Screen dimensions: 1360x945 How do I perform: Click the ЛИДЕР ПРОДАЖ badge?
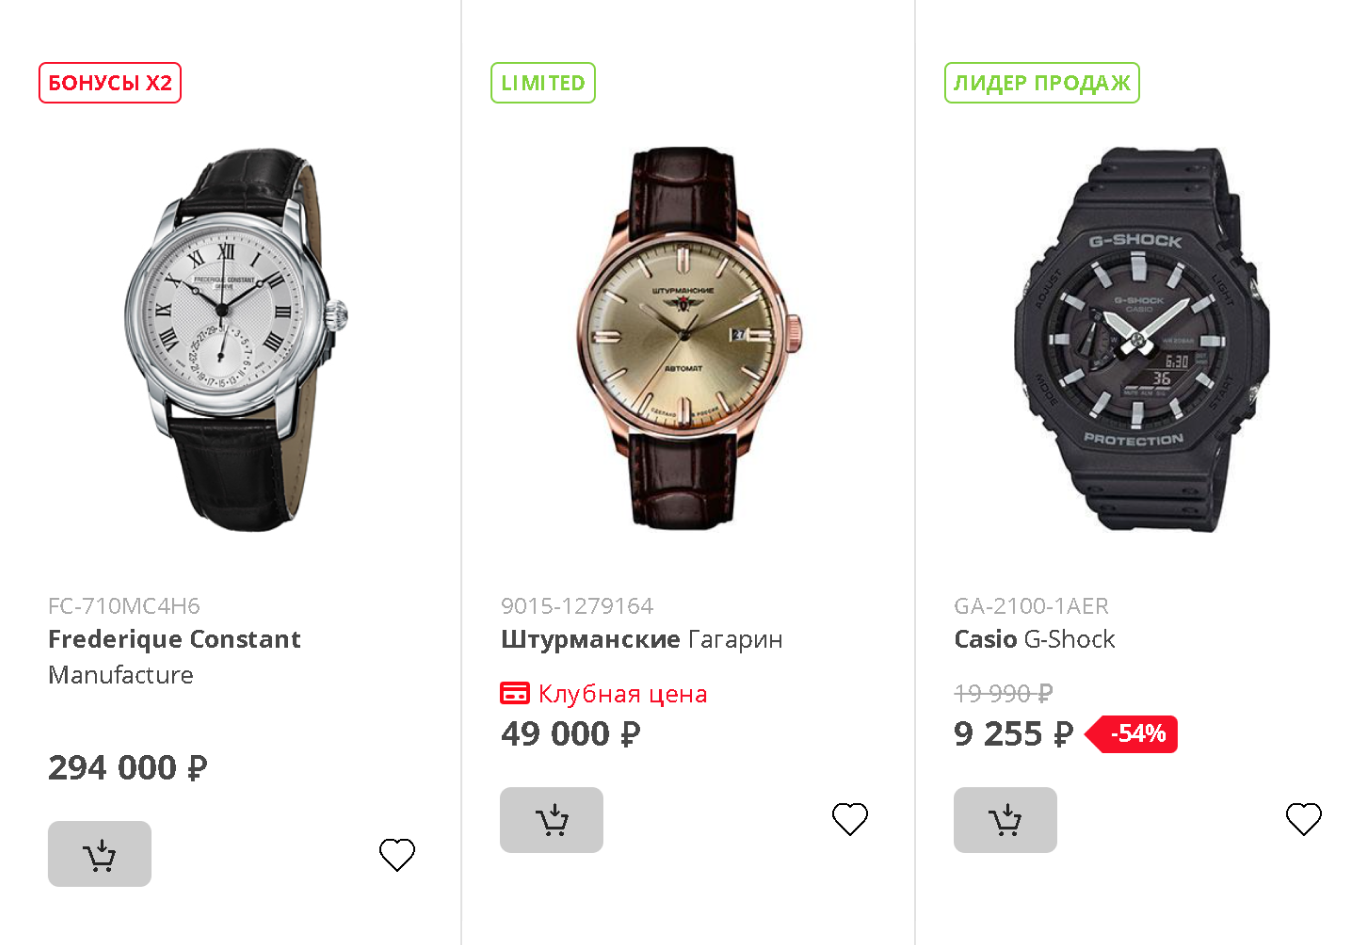[1041, 83]
